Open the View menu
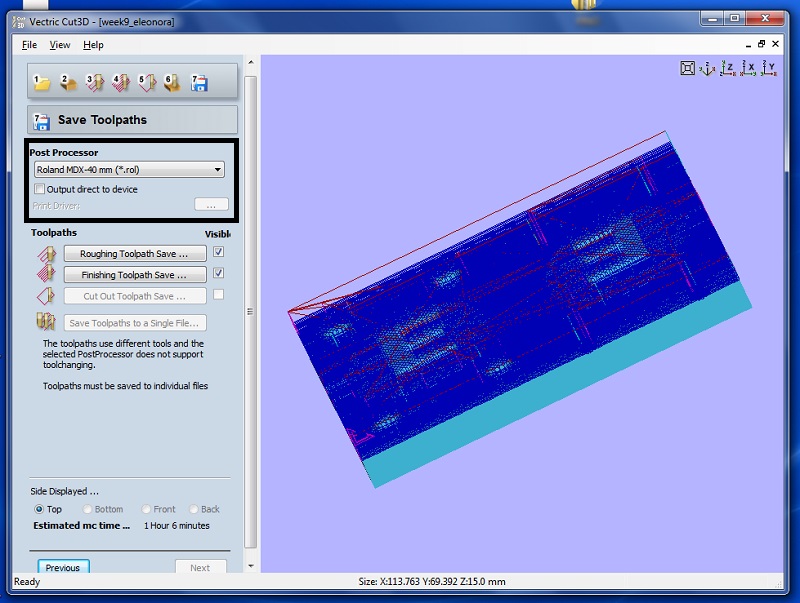 [60, 45]
